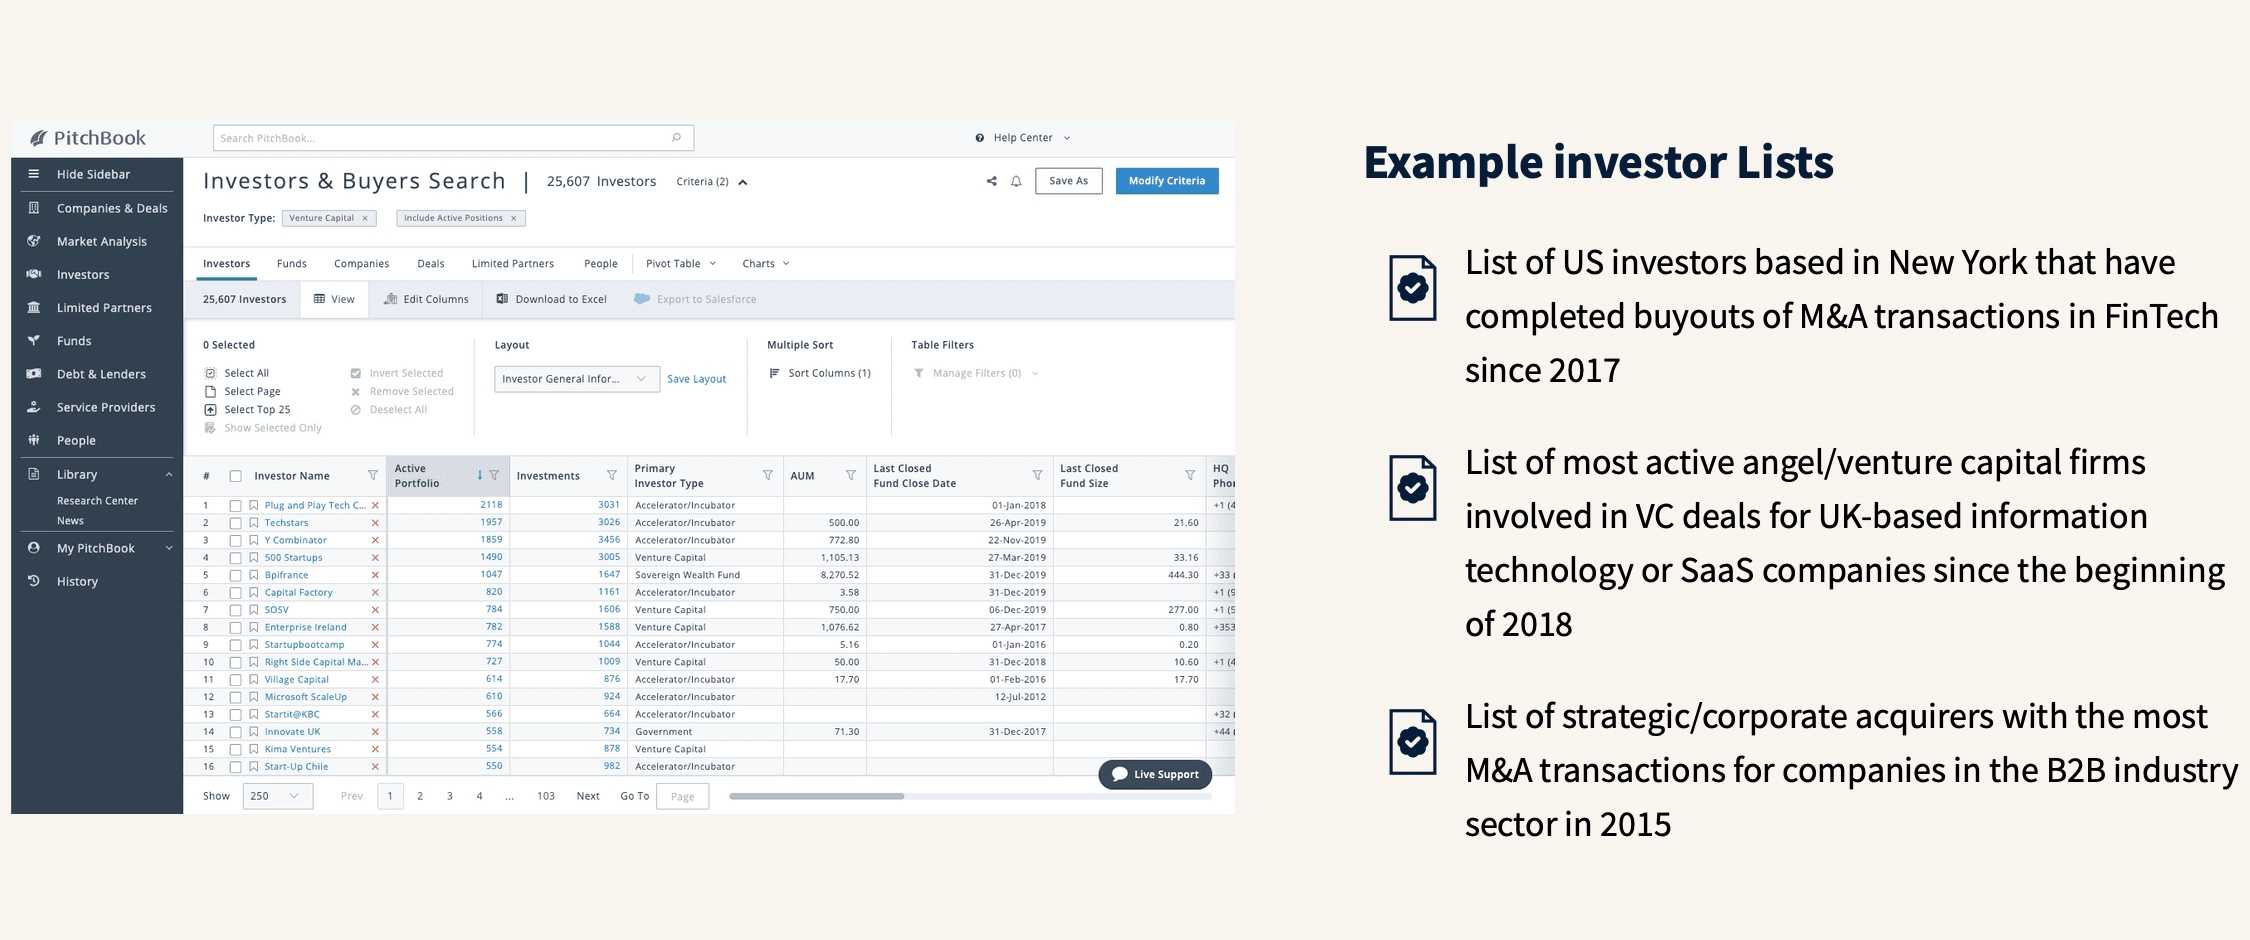Filter the Primary Investor Type column

click(x=768, y=476)
